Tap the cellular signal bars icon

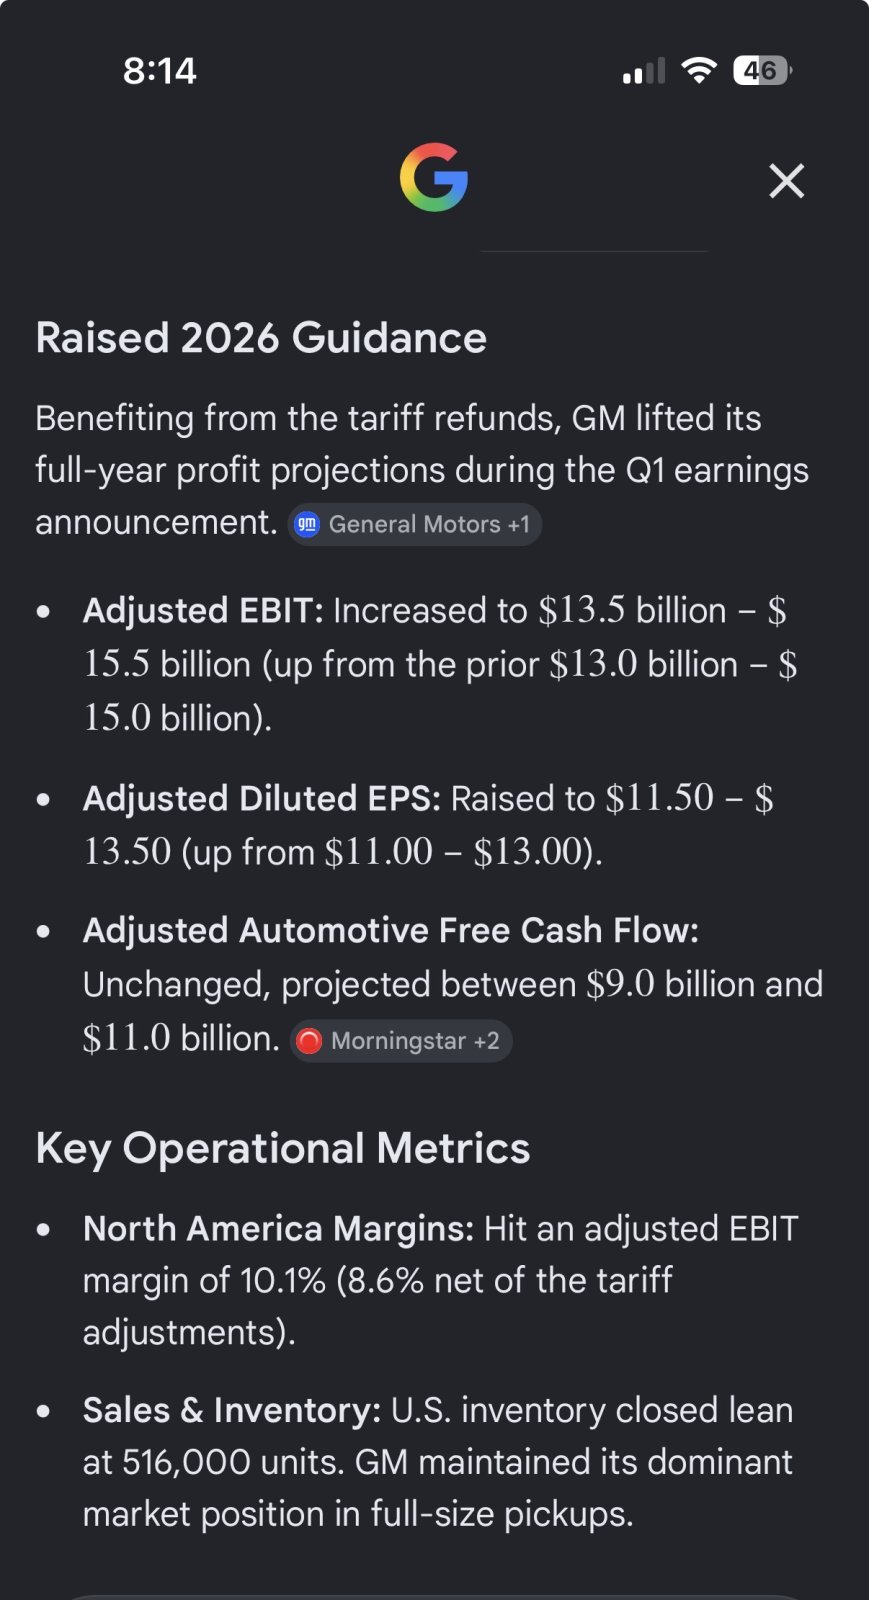643,71
